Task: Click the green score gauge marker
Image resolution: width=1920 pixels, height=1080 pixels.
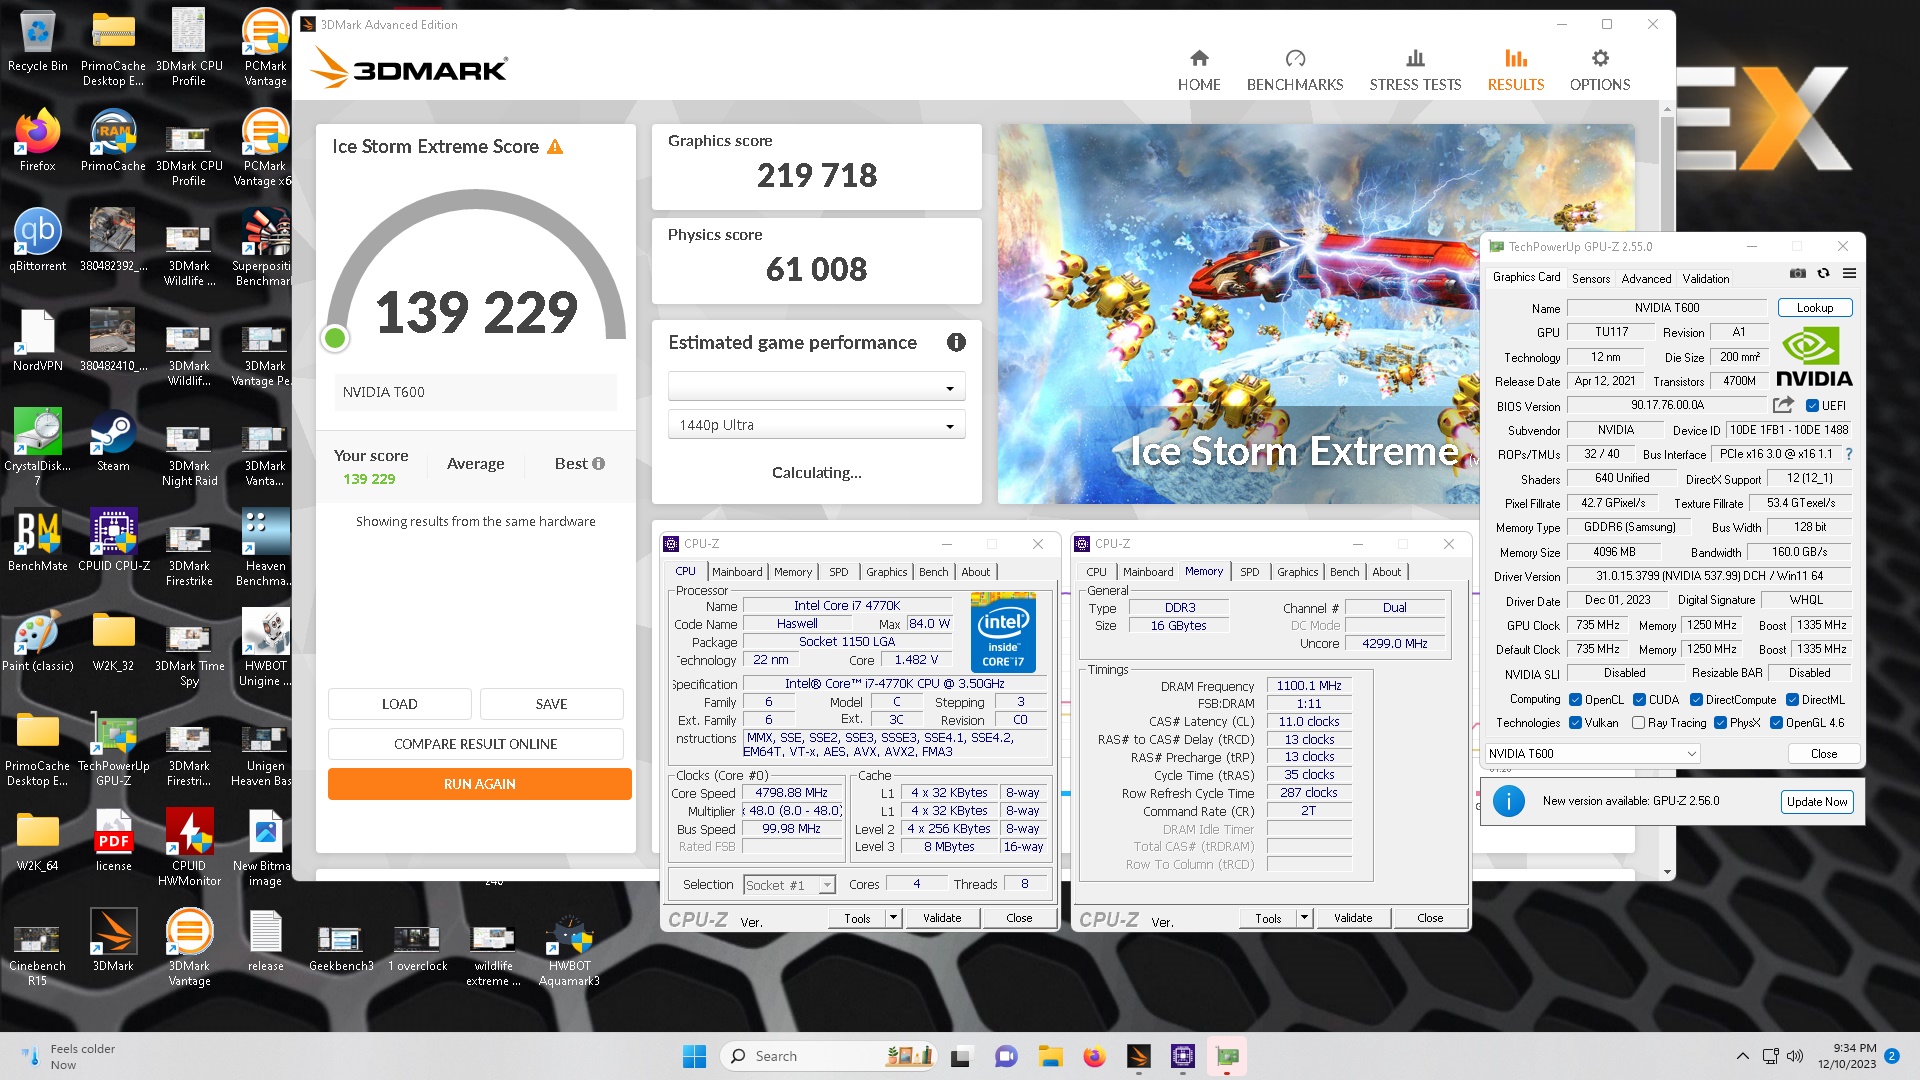Action: (335, 339)
